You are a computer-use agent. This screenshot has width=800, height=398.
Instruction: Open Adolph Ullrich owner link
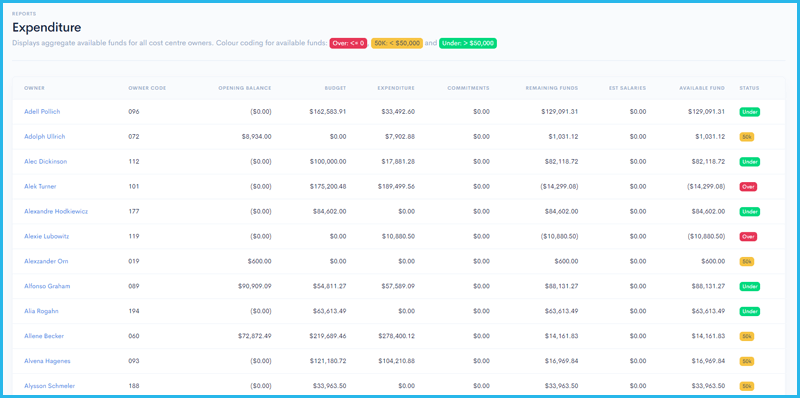coord(44,137)
